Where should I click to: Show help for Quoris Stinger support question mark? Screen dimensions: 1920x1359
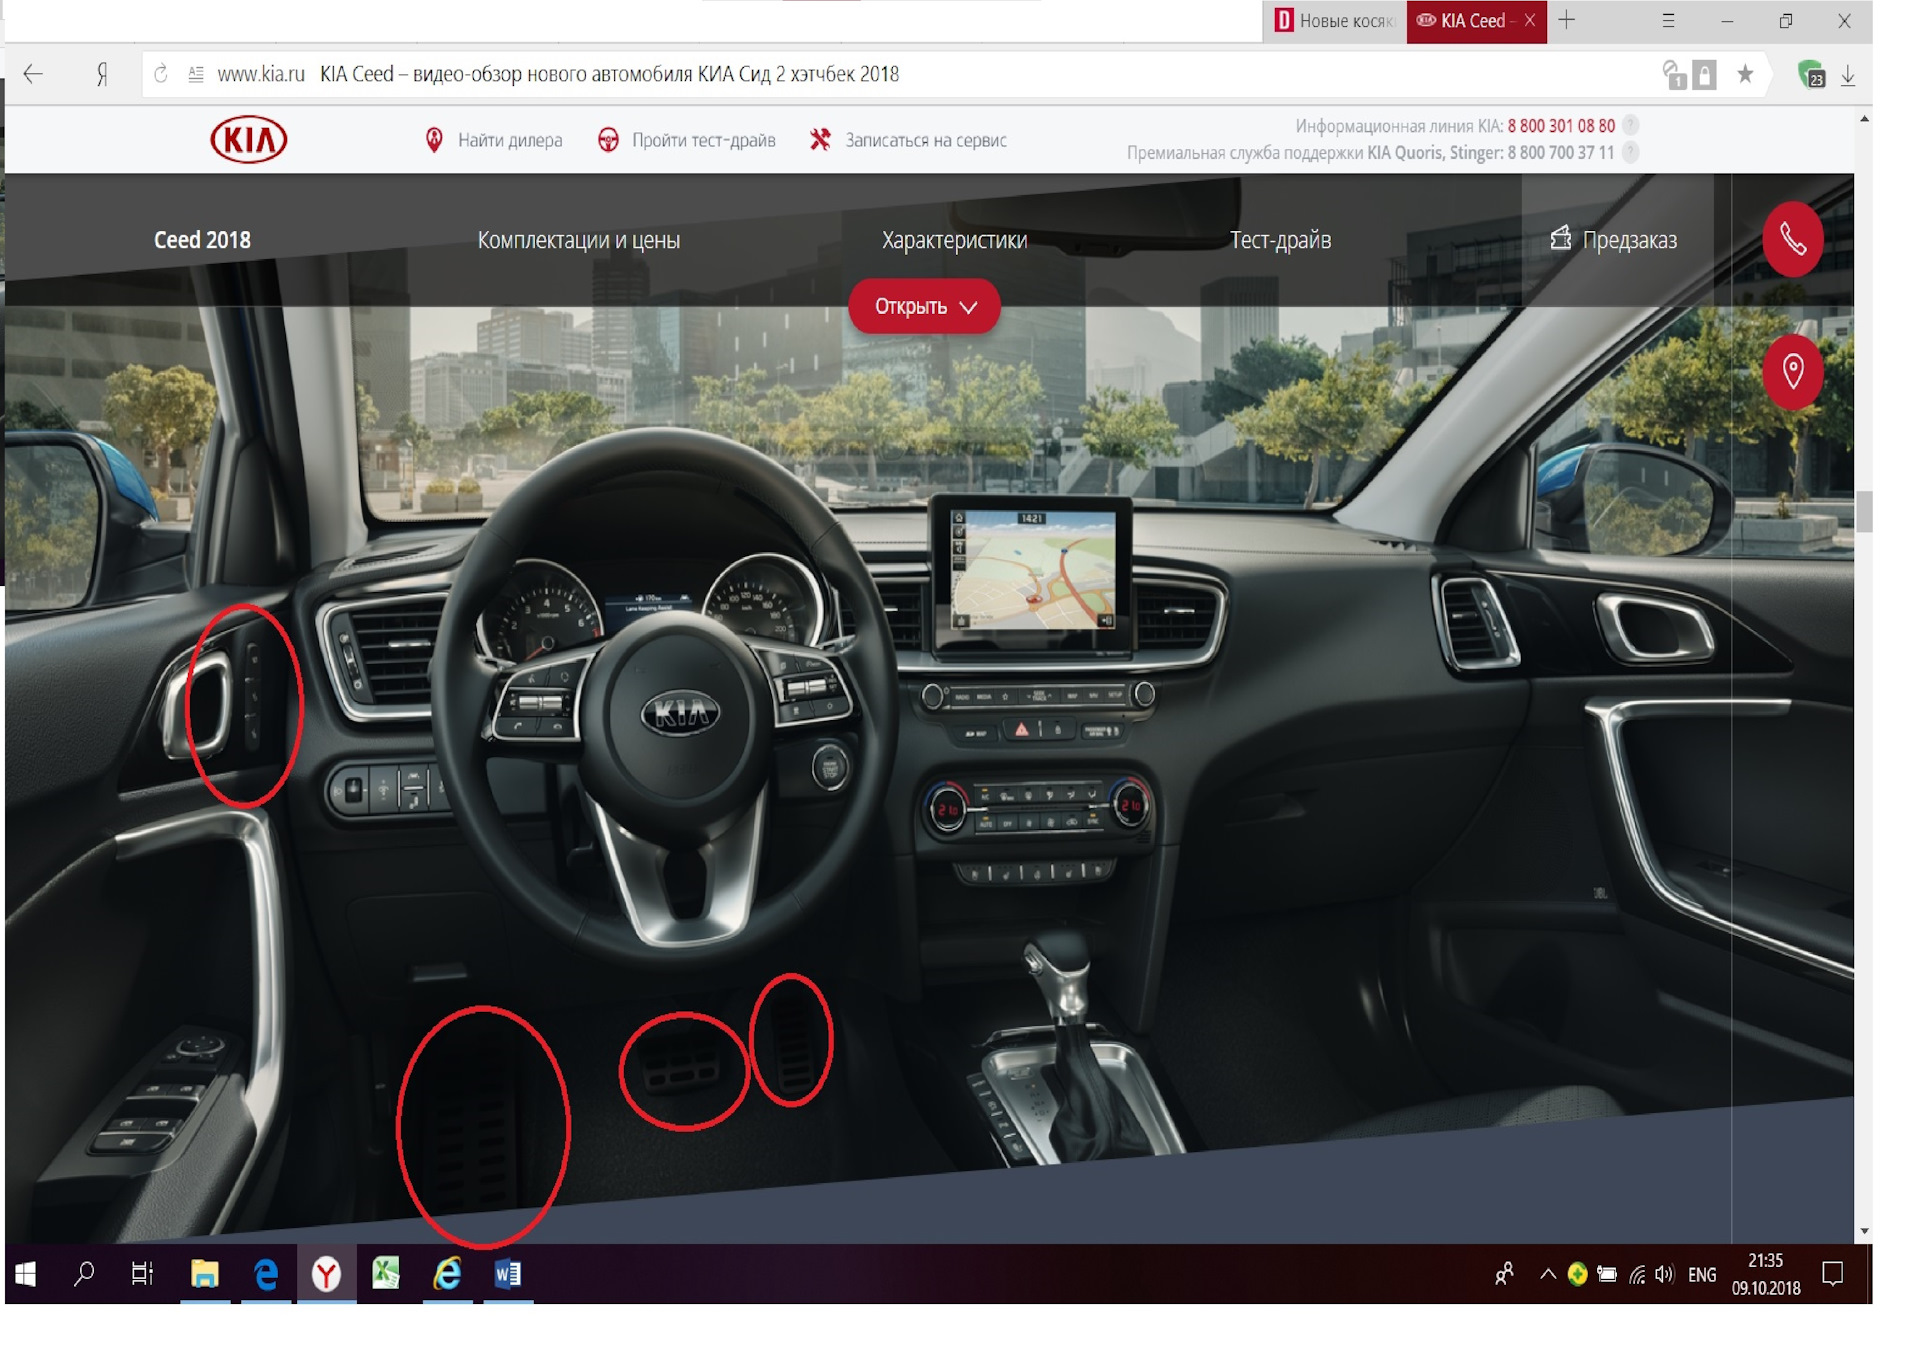pyautogui.click(x=1630, y=153)
